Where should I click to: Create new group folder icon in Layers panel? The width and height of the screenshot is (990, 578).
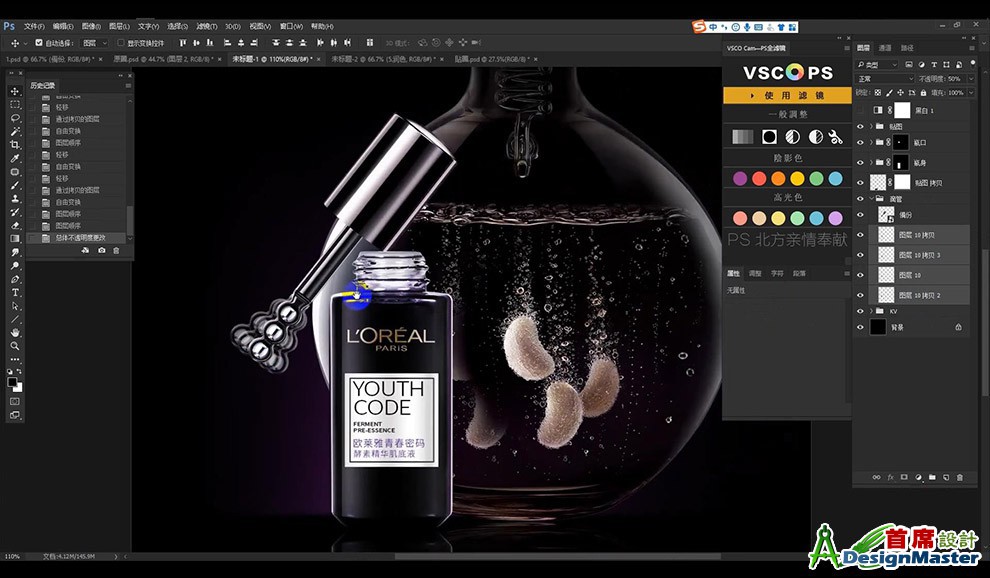(932, 478)
